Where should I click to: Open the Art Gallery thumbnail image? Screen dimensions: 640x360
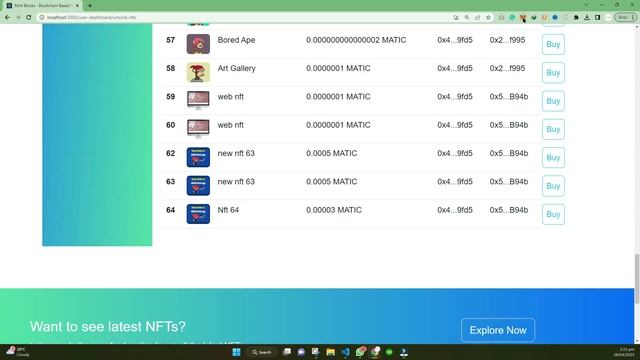(x=198, y=72)
